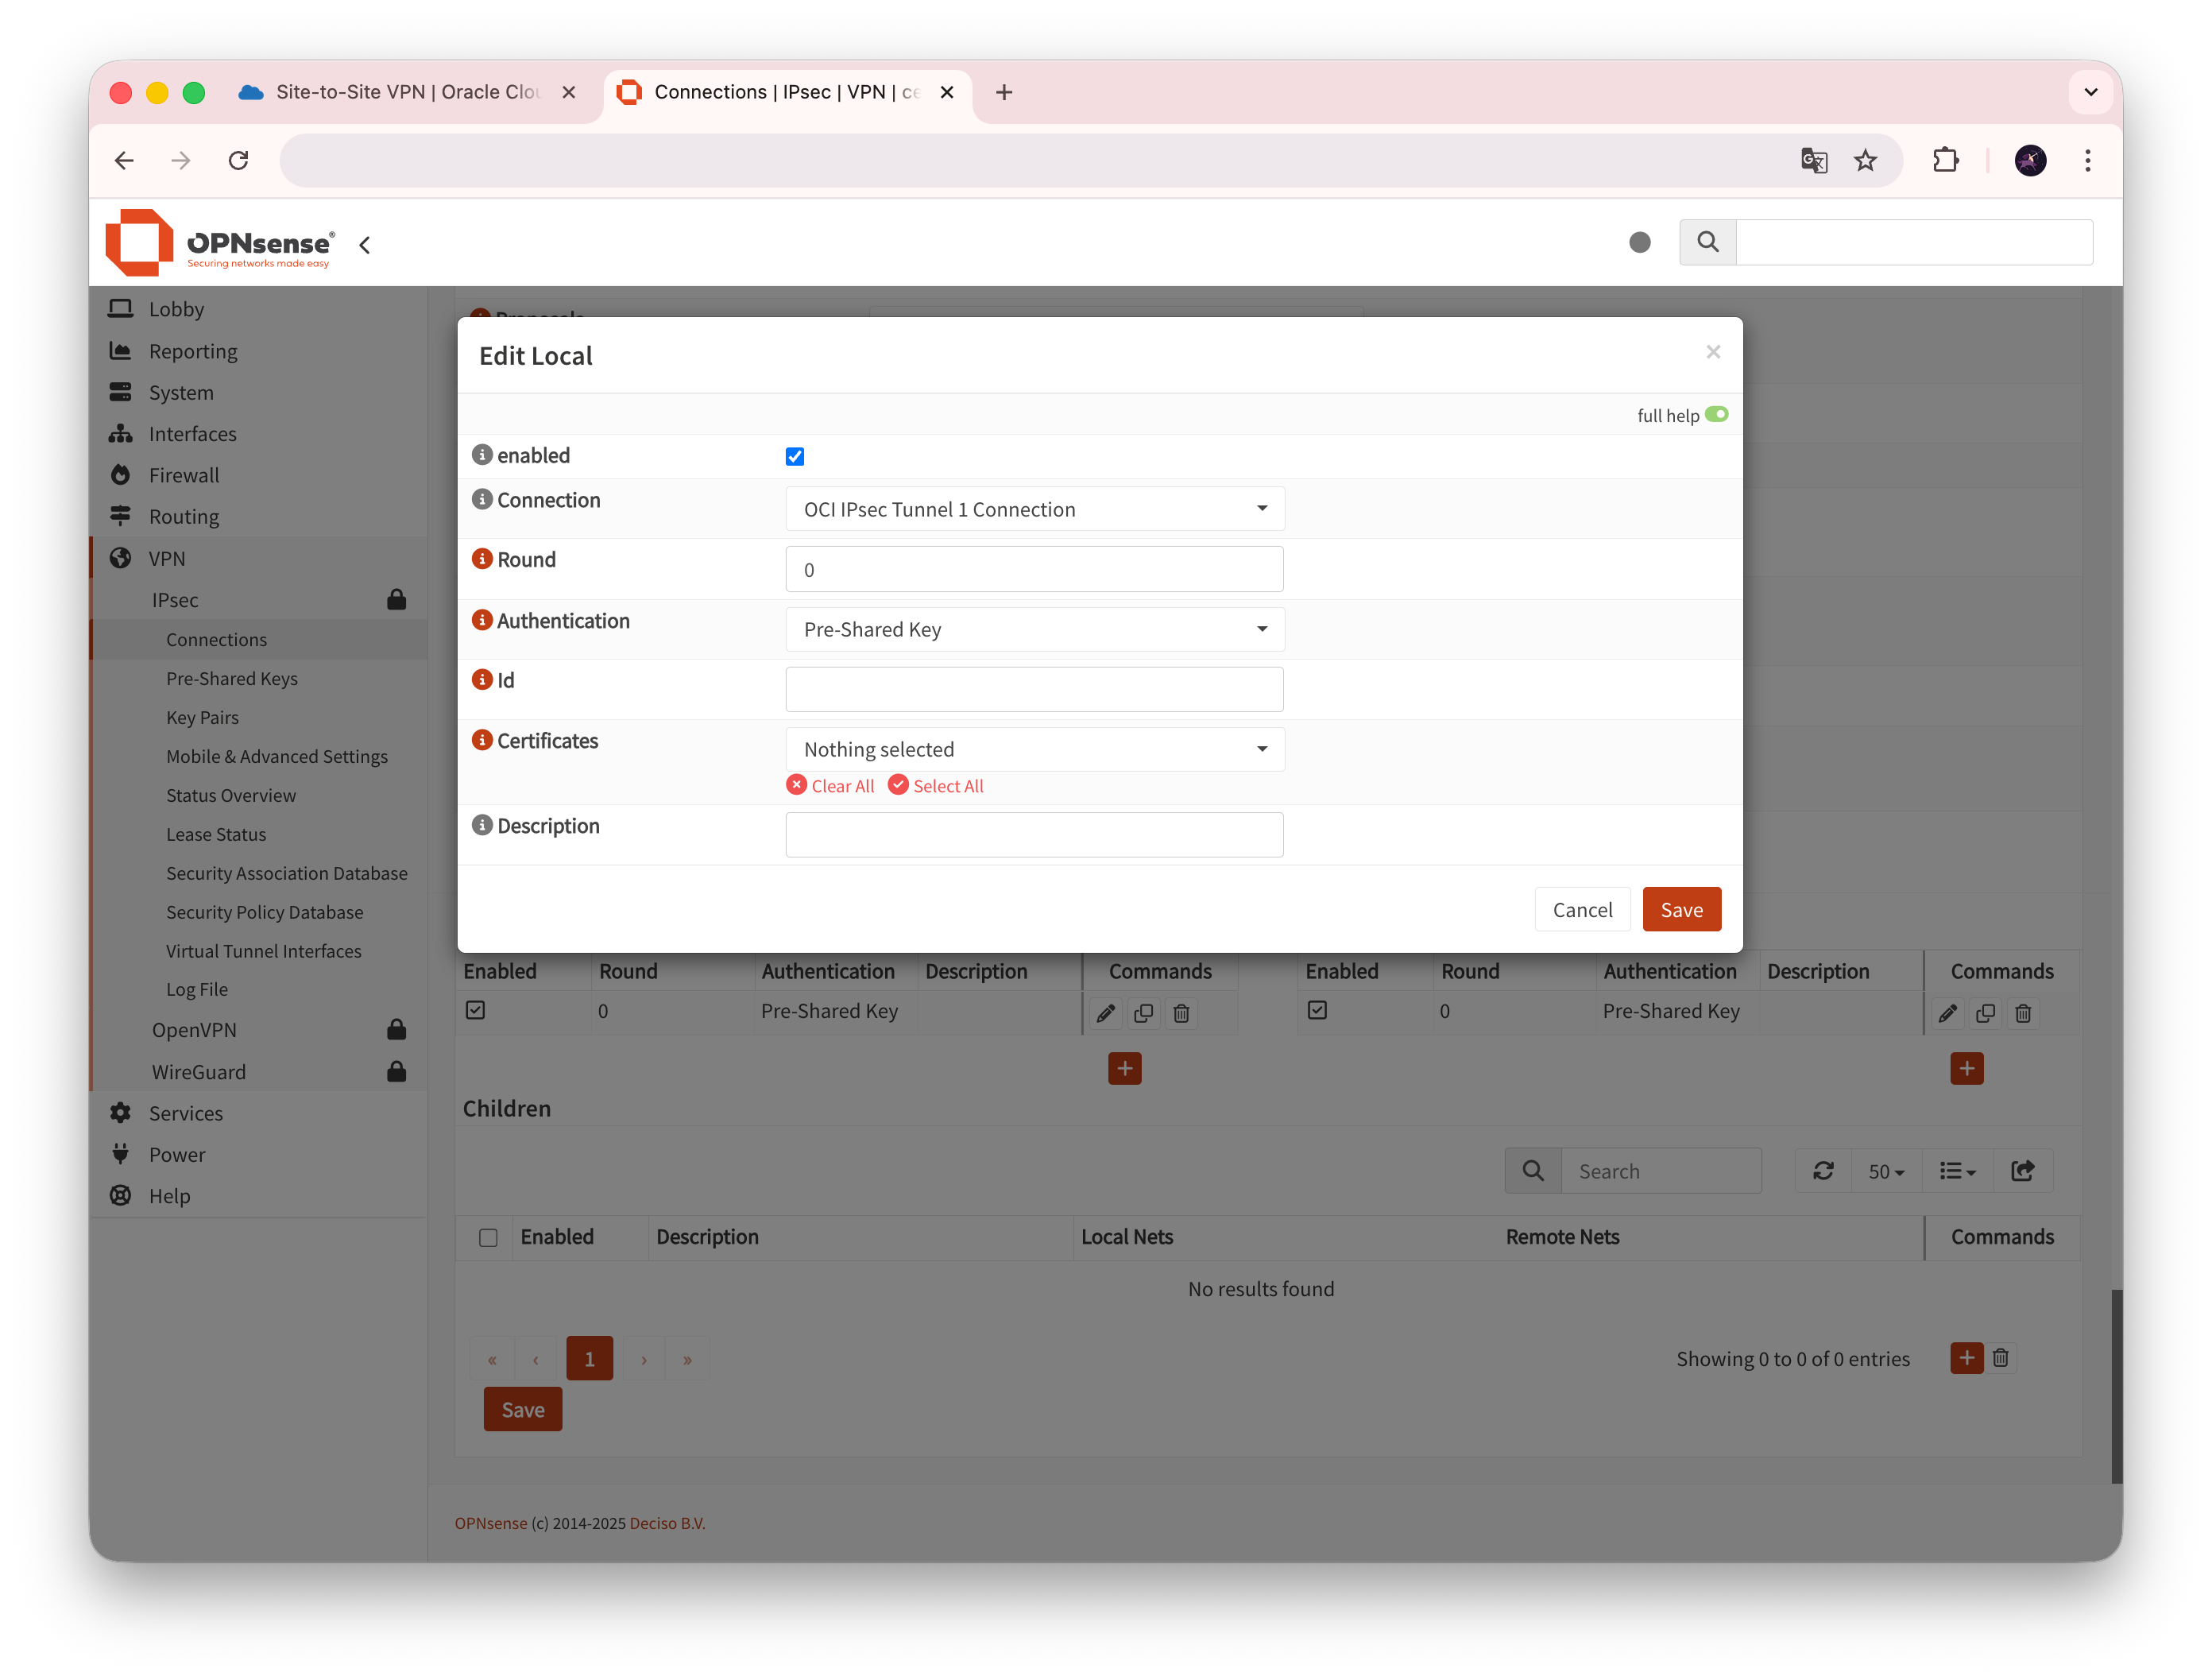Toggle the full help switch
Viewport: 2212px width, 1680px height.
1716,414
